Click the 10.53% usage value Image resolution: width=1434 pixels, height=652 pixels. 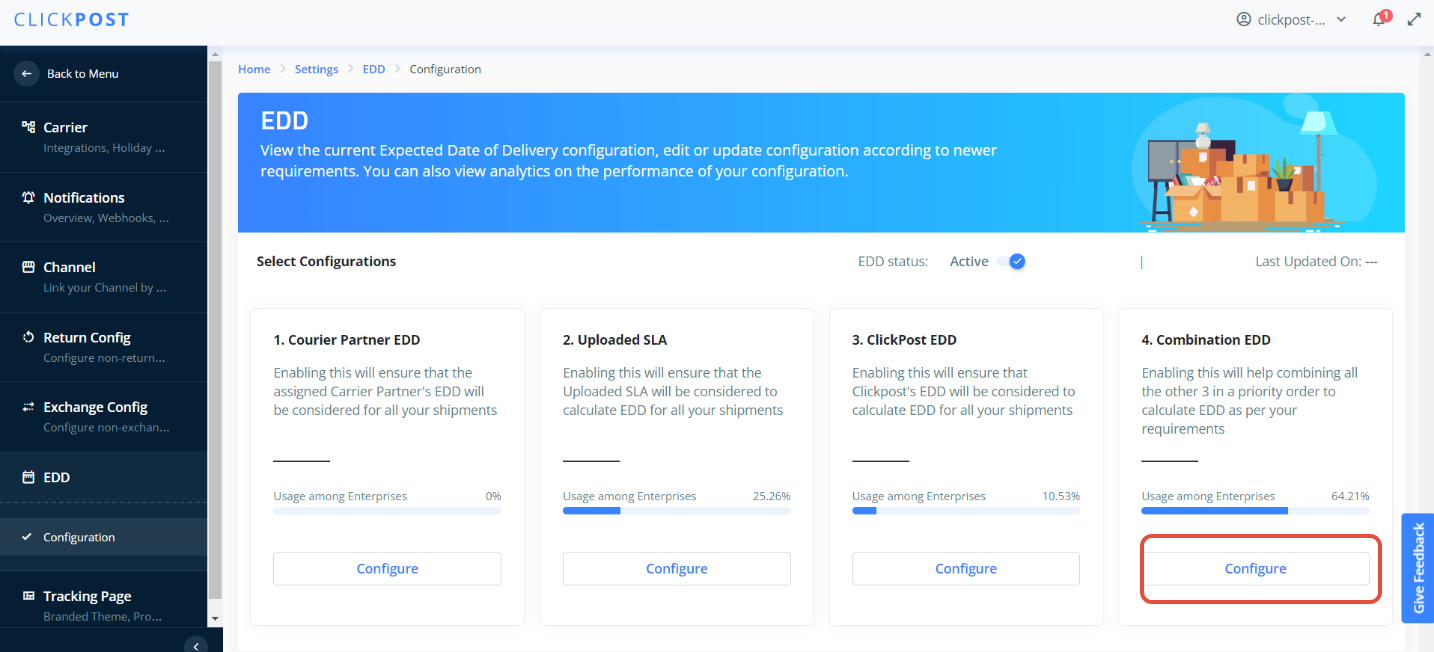(1061, 496)
